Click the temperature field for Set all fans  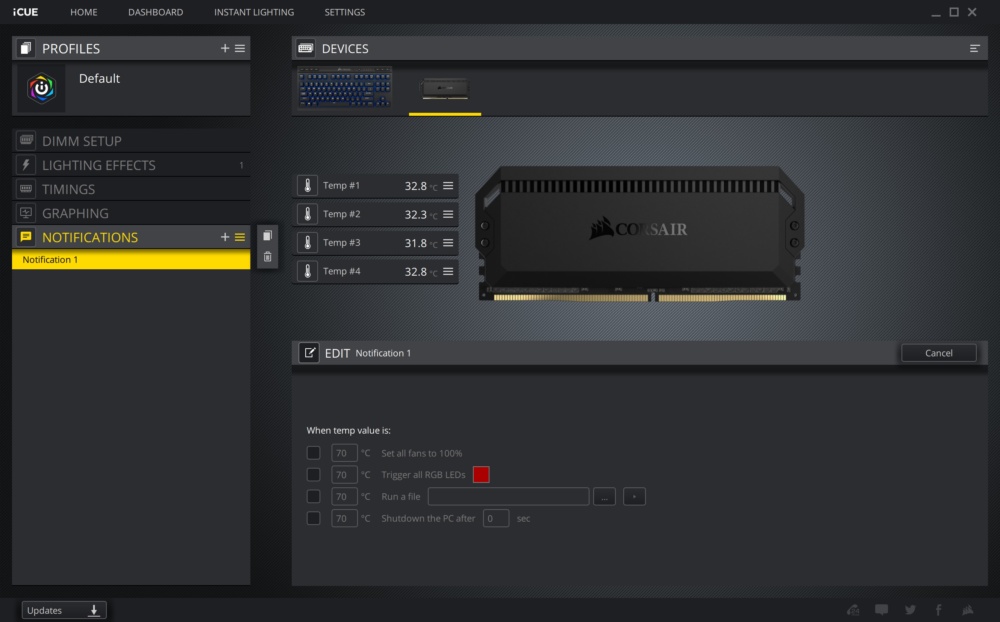344,453
